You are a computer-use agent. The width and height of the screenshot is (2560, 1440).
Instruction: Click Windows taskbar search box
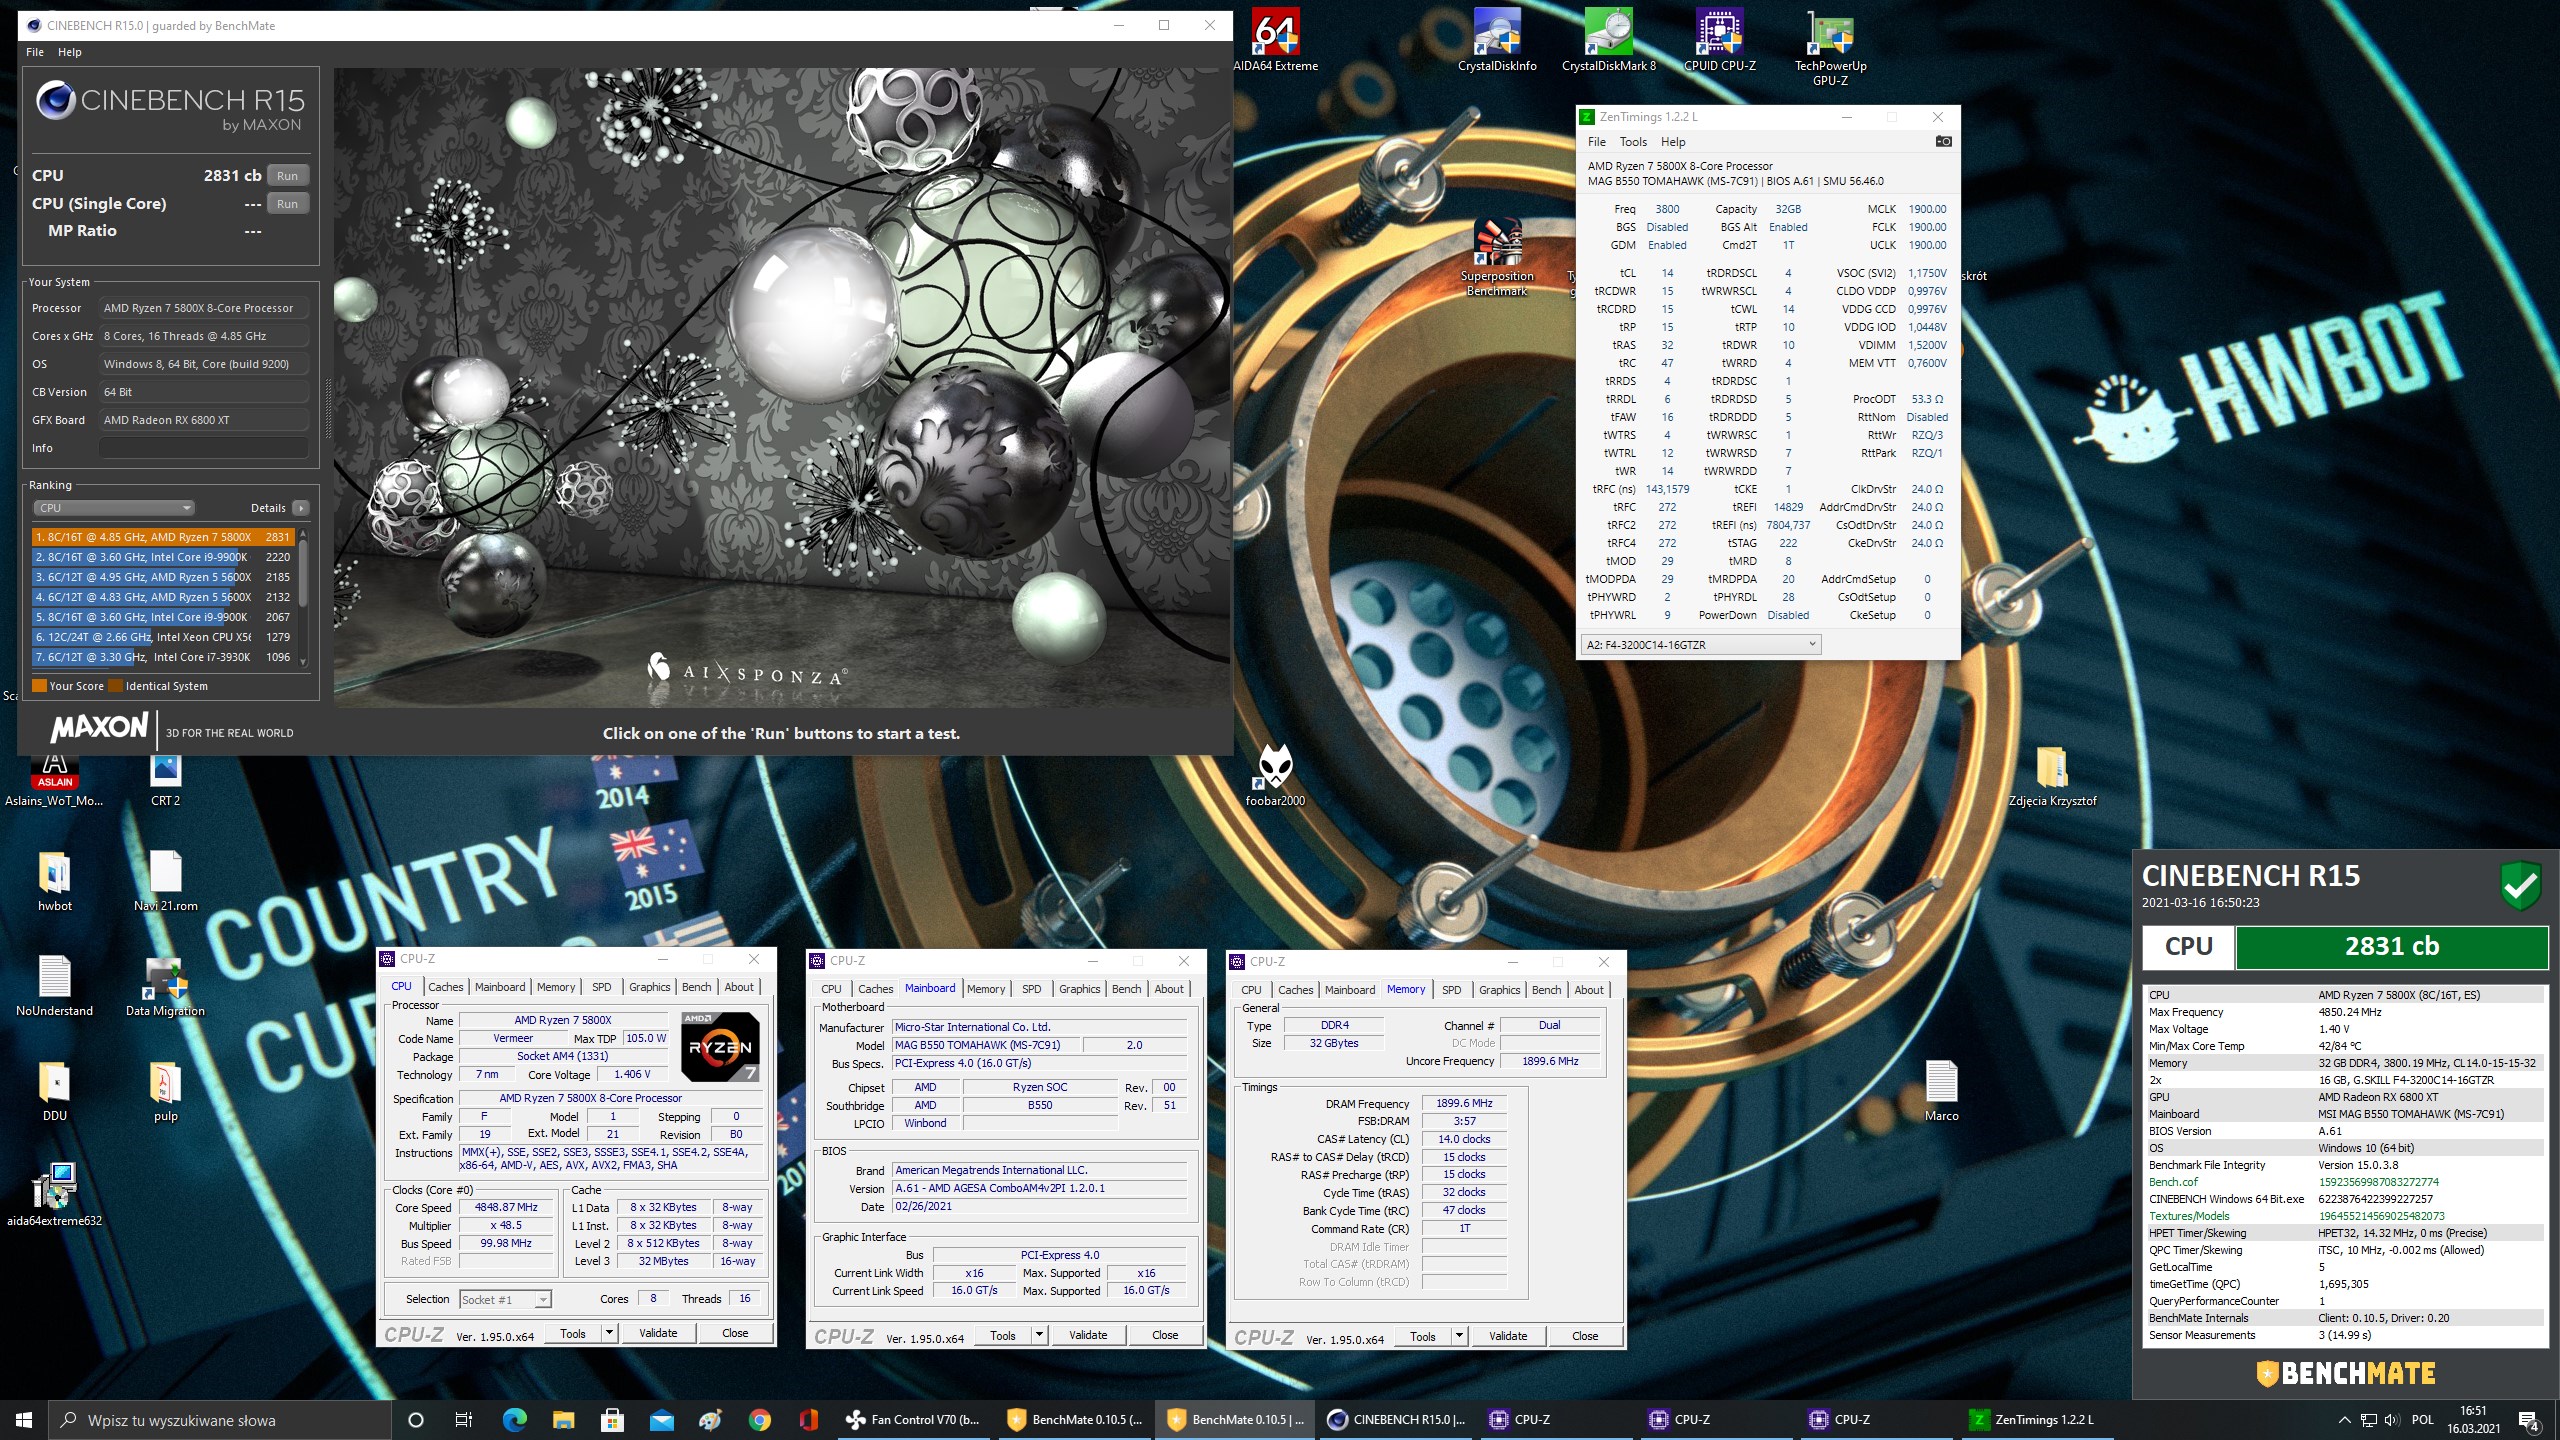[220, 1420]
